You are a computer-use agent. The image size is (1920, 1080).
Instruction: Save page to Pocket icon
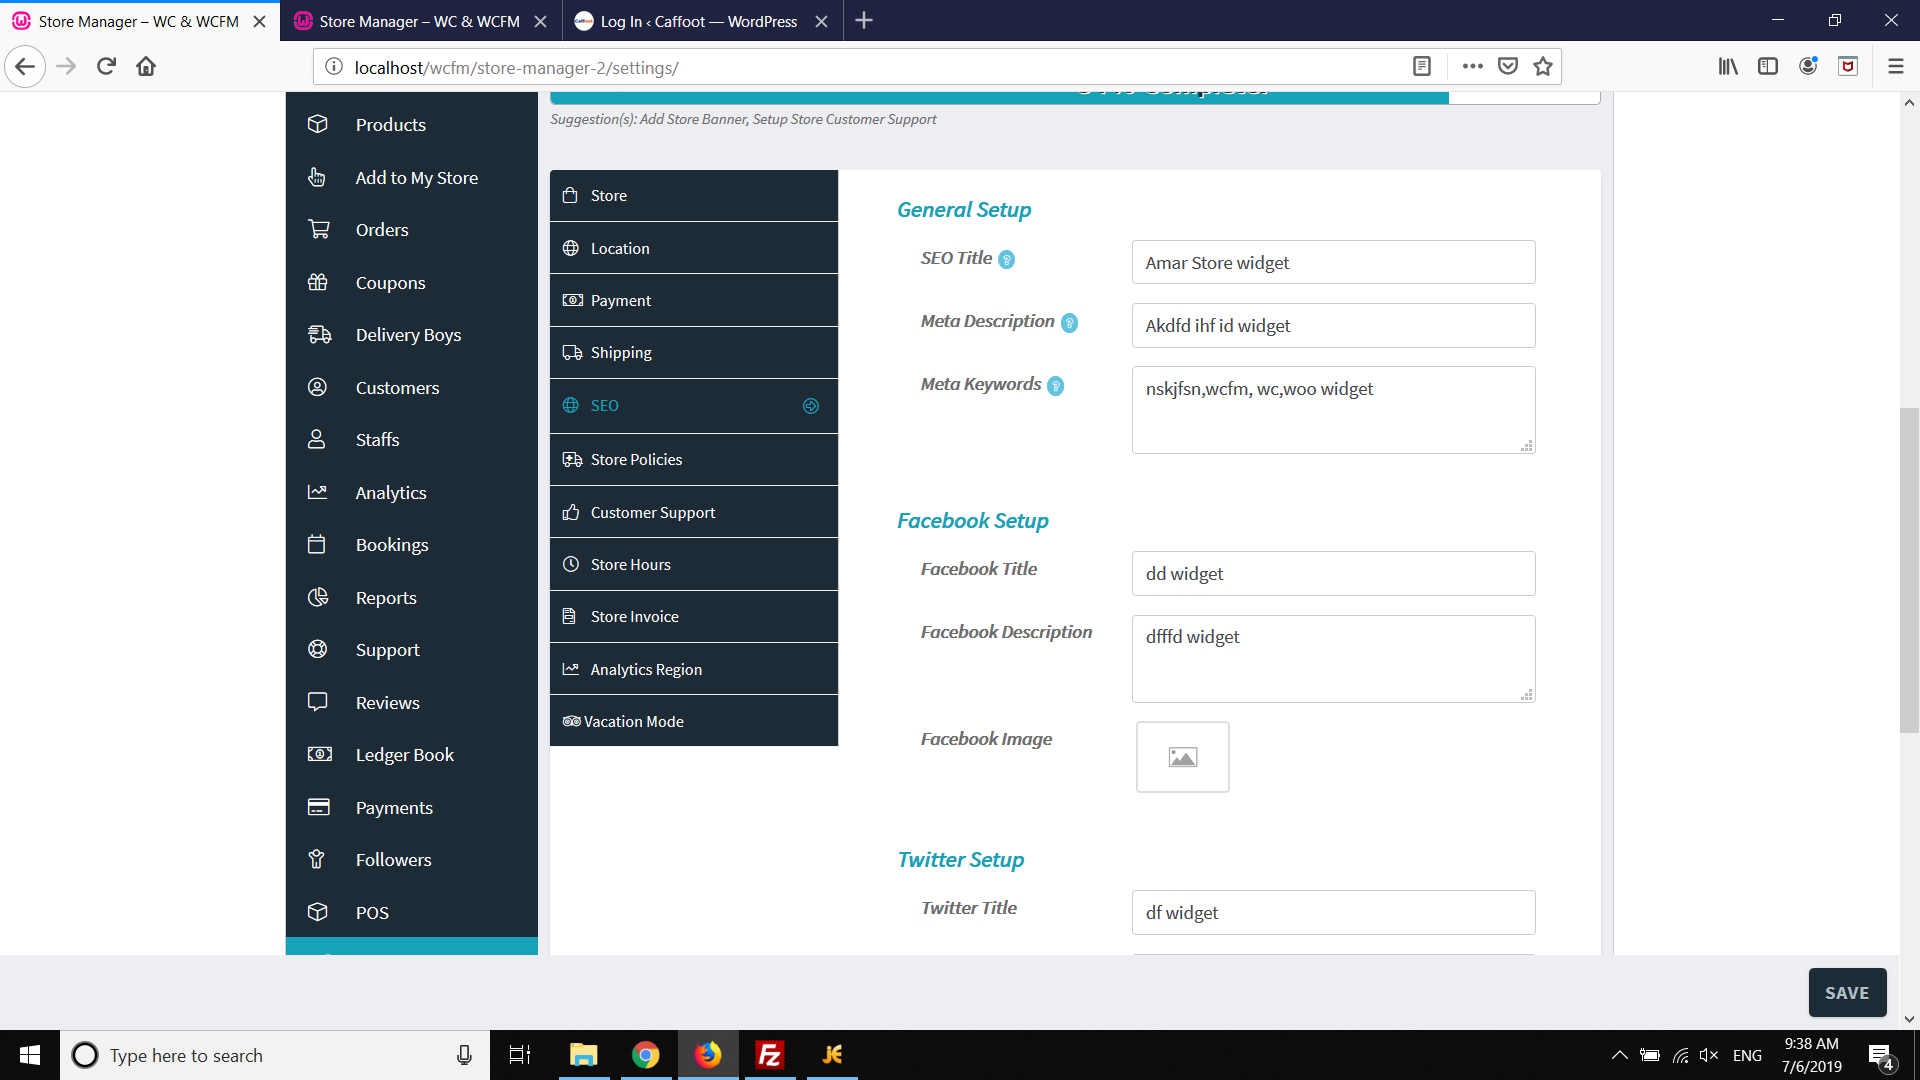click(1508, 67)
